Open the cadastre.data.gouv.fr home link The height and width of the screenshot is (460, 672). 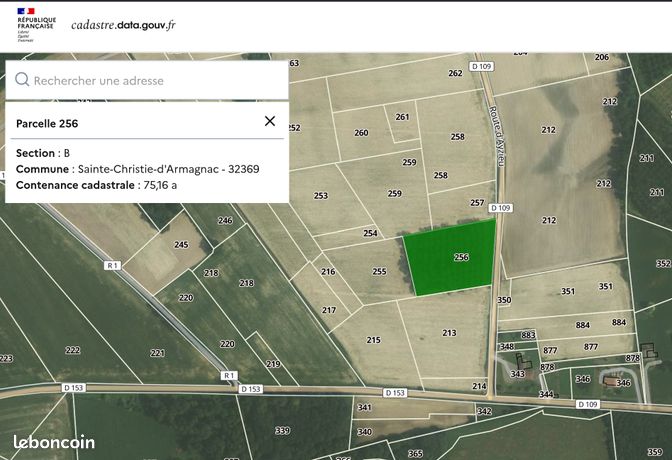123,25
